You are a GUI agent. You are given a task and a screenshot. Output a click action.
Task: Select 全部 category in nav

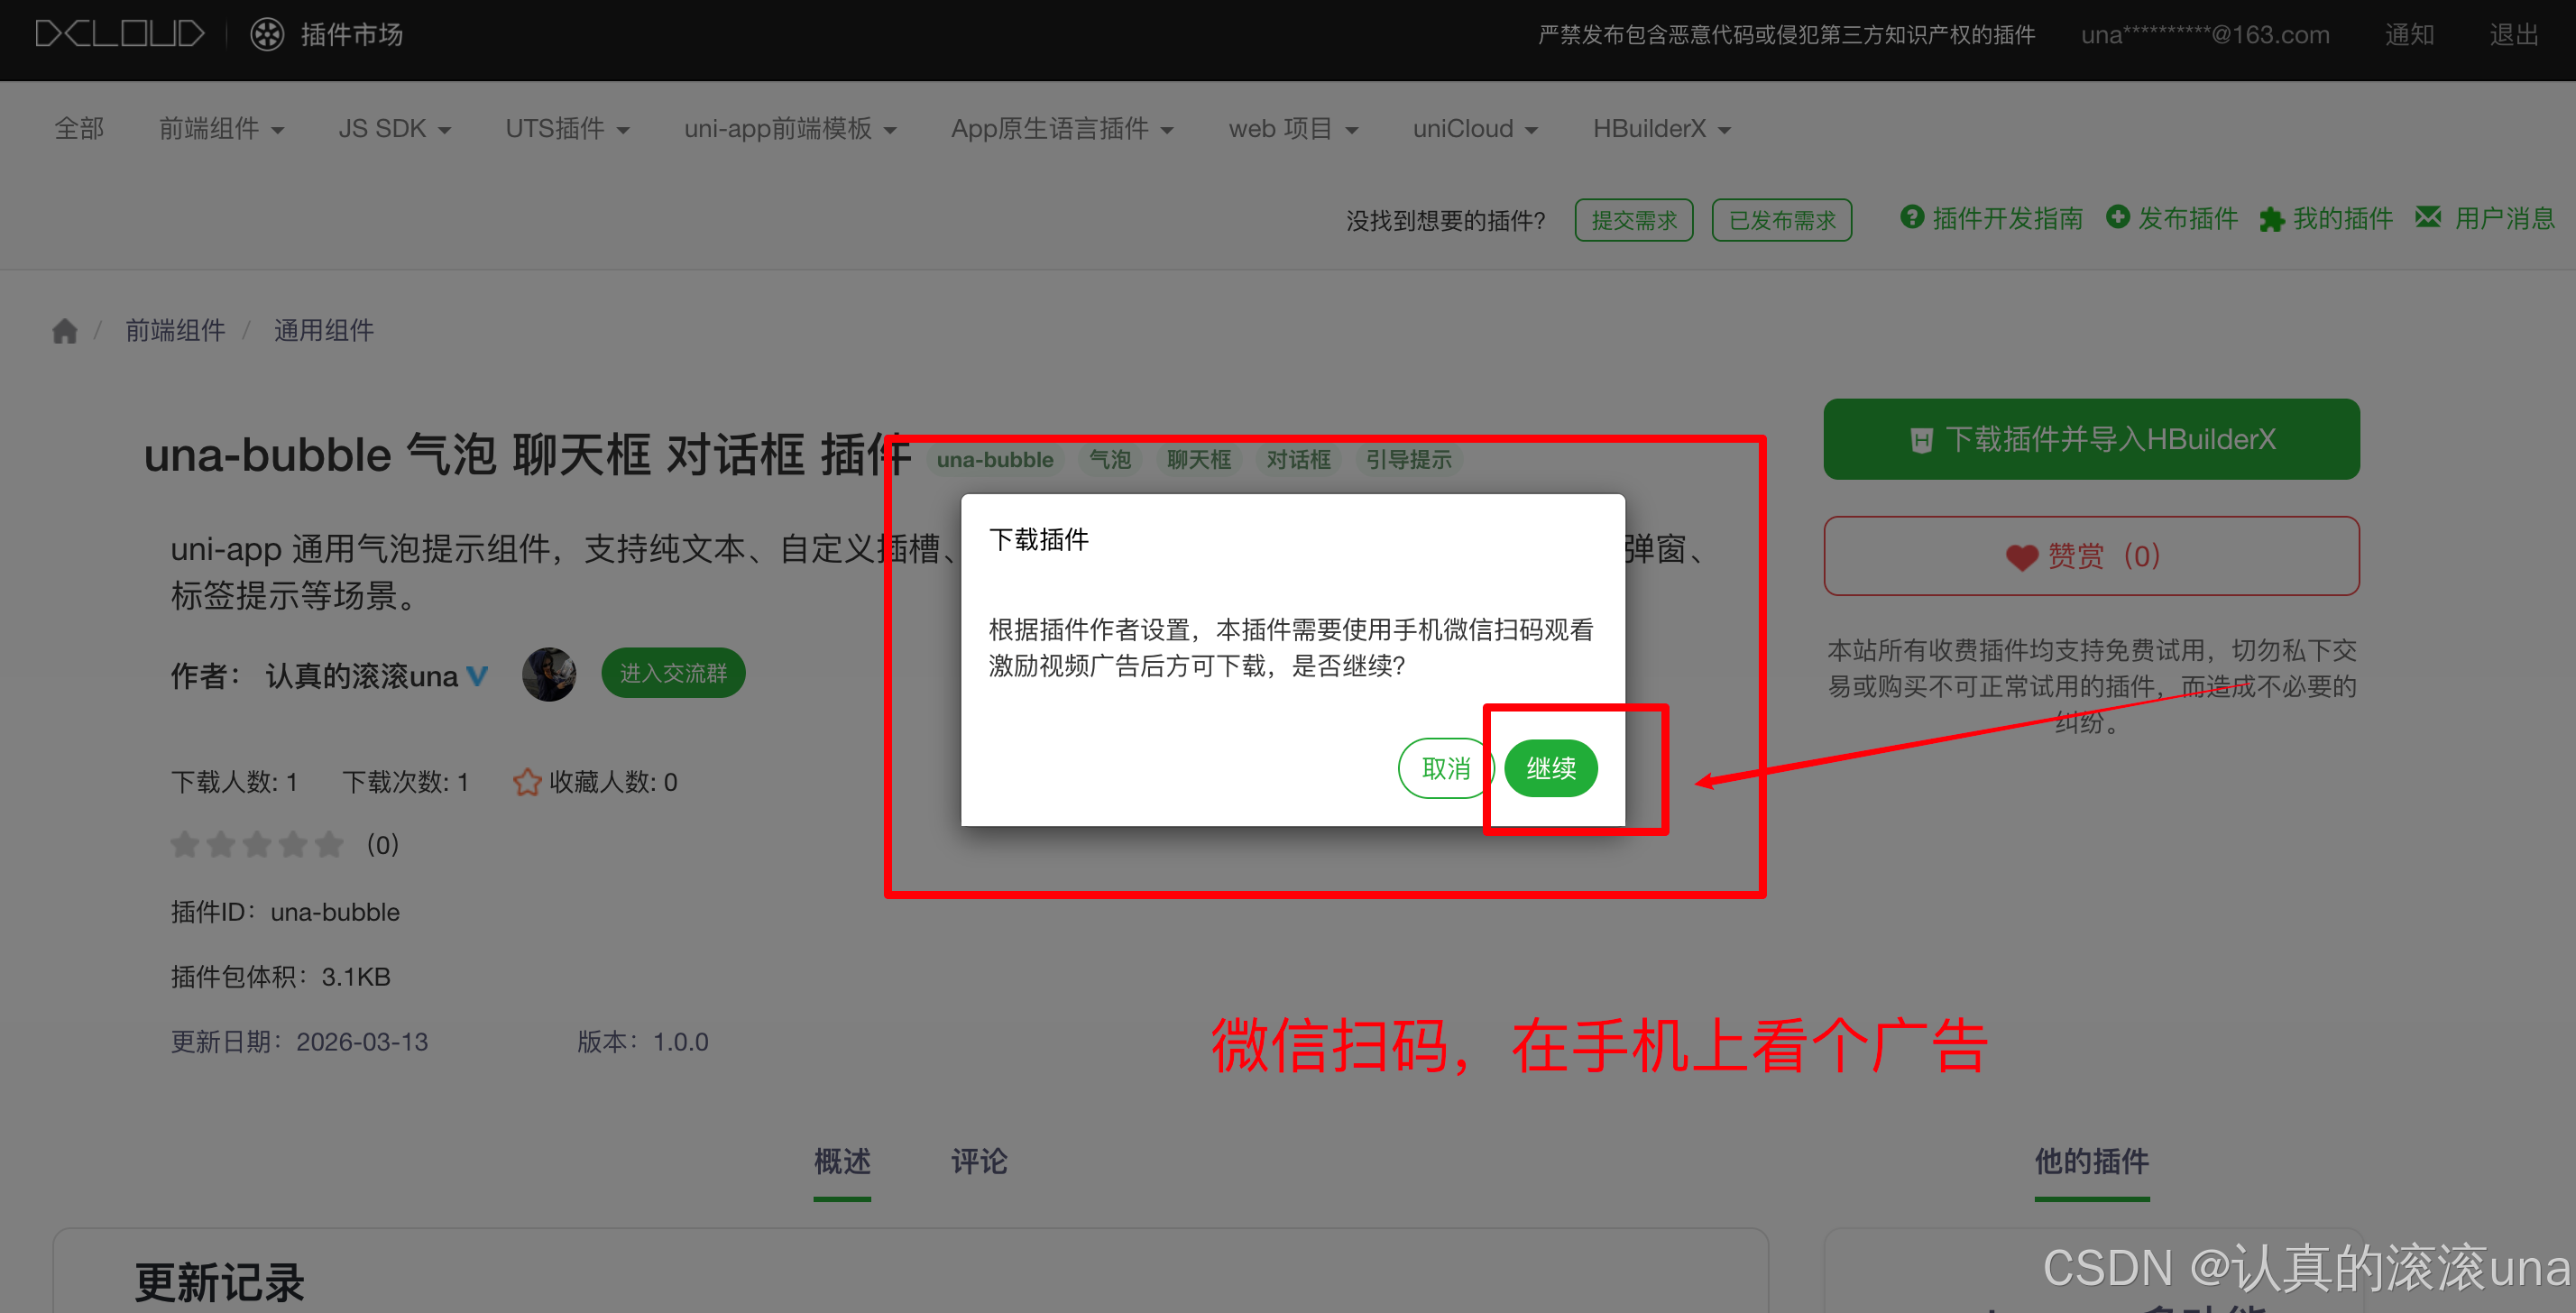click(79, 129)
